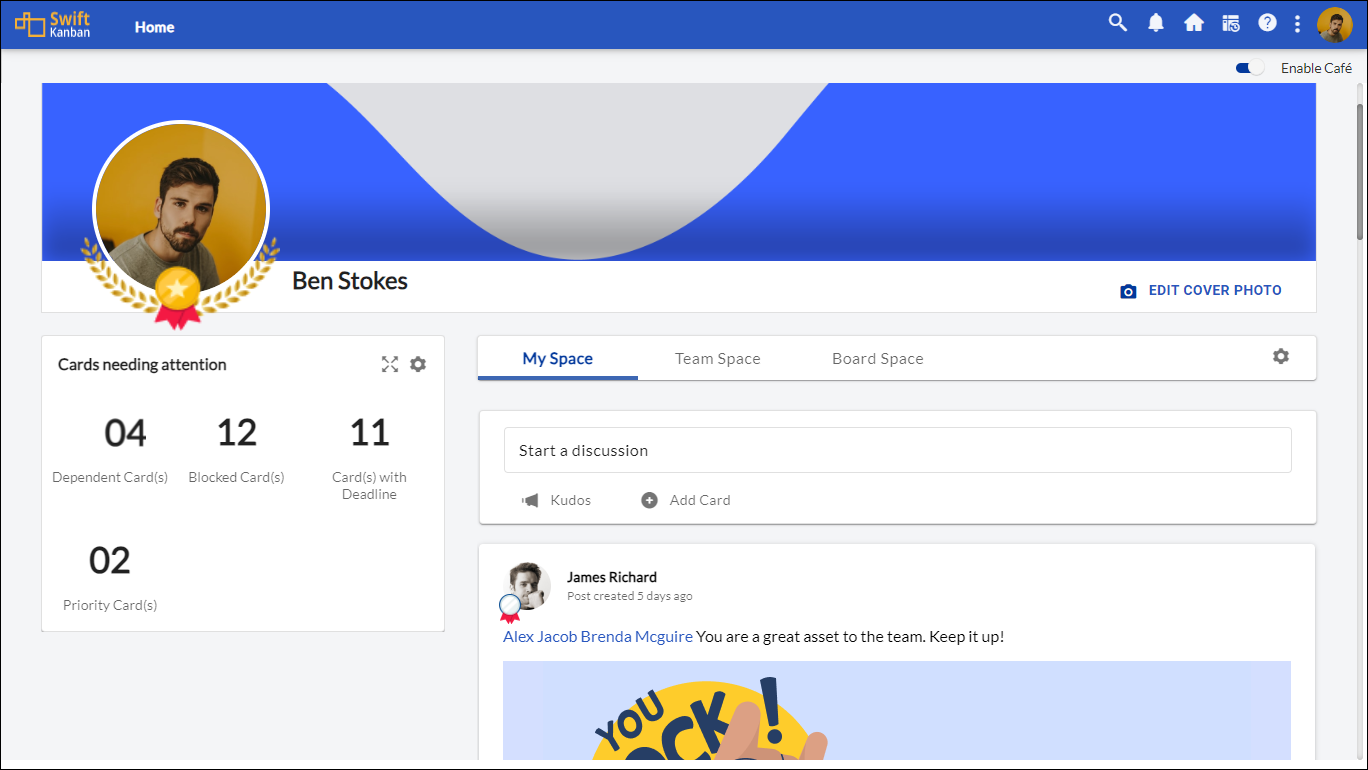Screen dimensions: 1368x770
Task: Open search using the magnifier icon
Action: (1118, 23)
